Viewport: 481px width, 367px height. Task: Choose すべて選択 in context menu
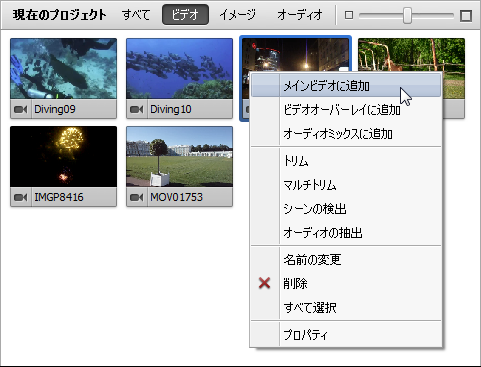point(346,307)
